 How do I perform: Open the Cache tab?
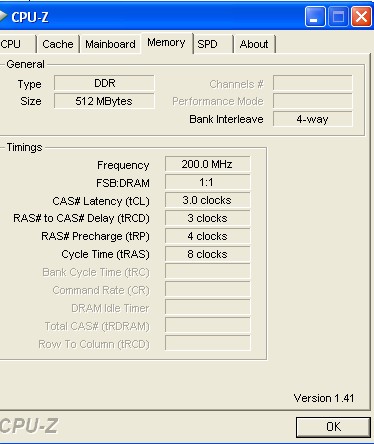[x=58, y=44]
